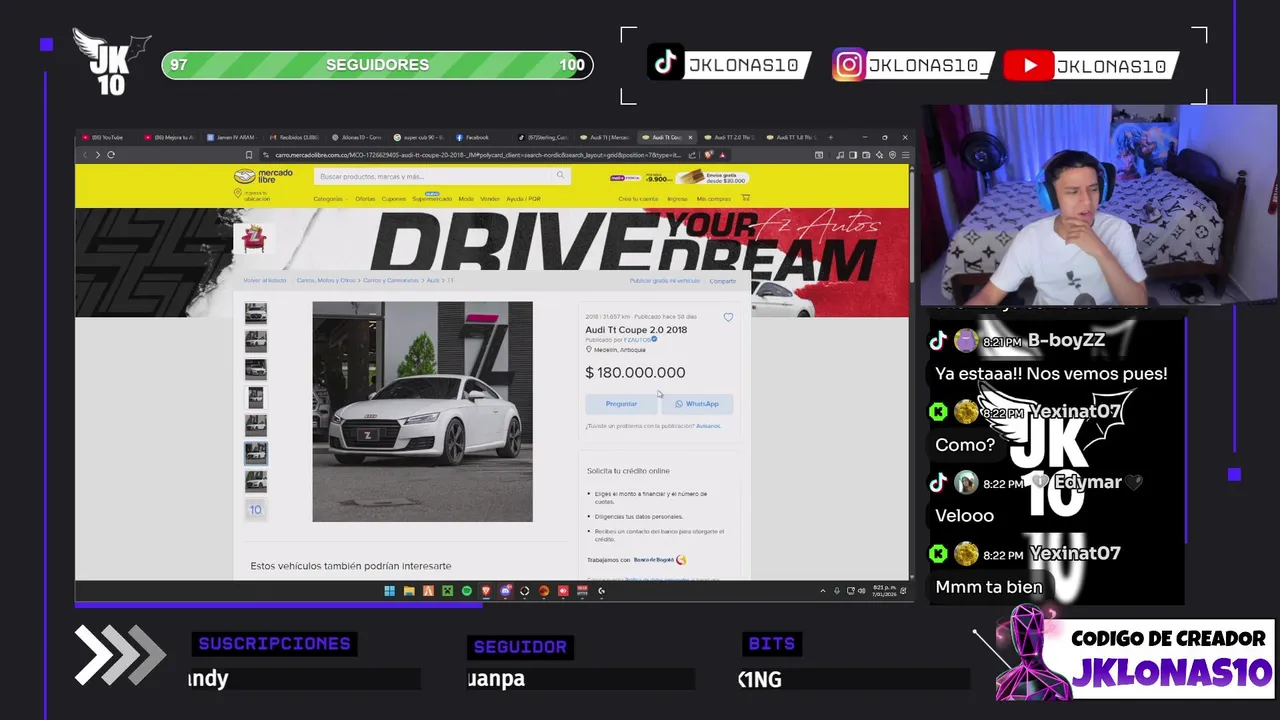This screenshot has height=720, width=1280.
Task: Click the Crea tu cuenta link
Action: pos(638,199)
